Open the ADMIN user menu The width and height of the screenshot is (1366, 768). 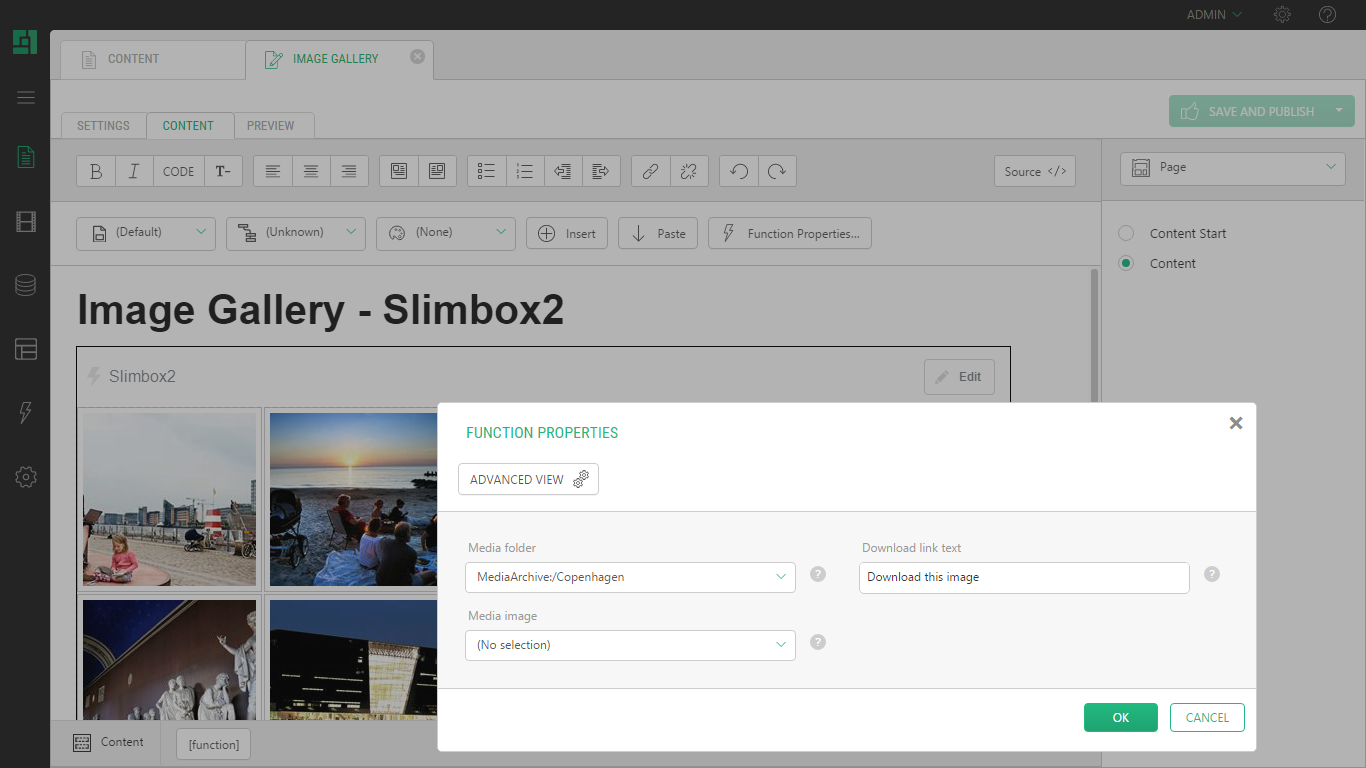(x=1214, y=15)
